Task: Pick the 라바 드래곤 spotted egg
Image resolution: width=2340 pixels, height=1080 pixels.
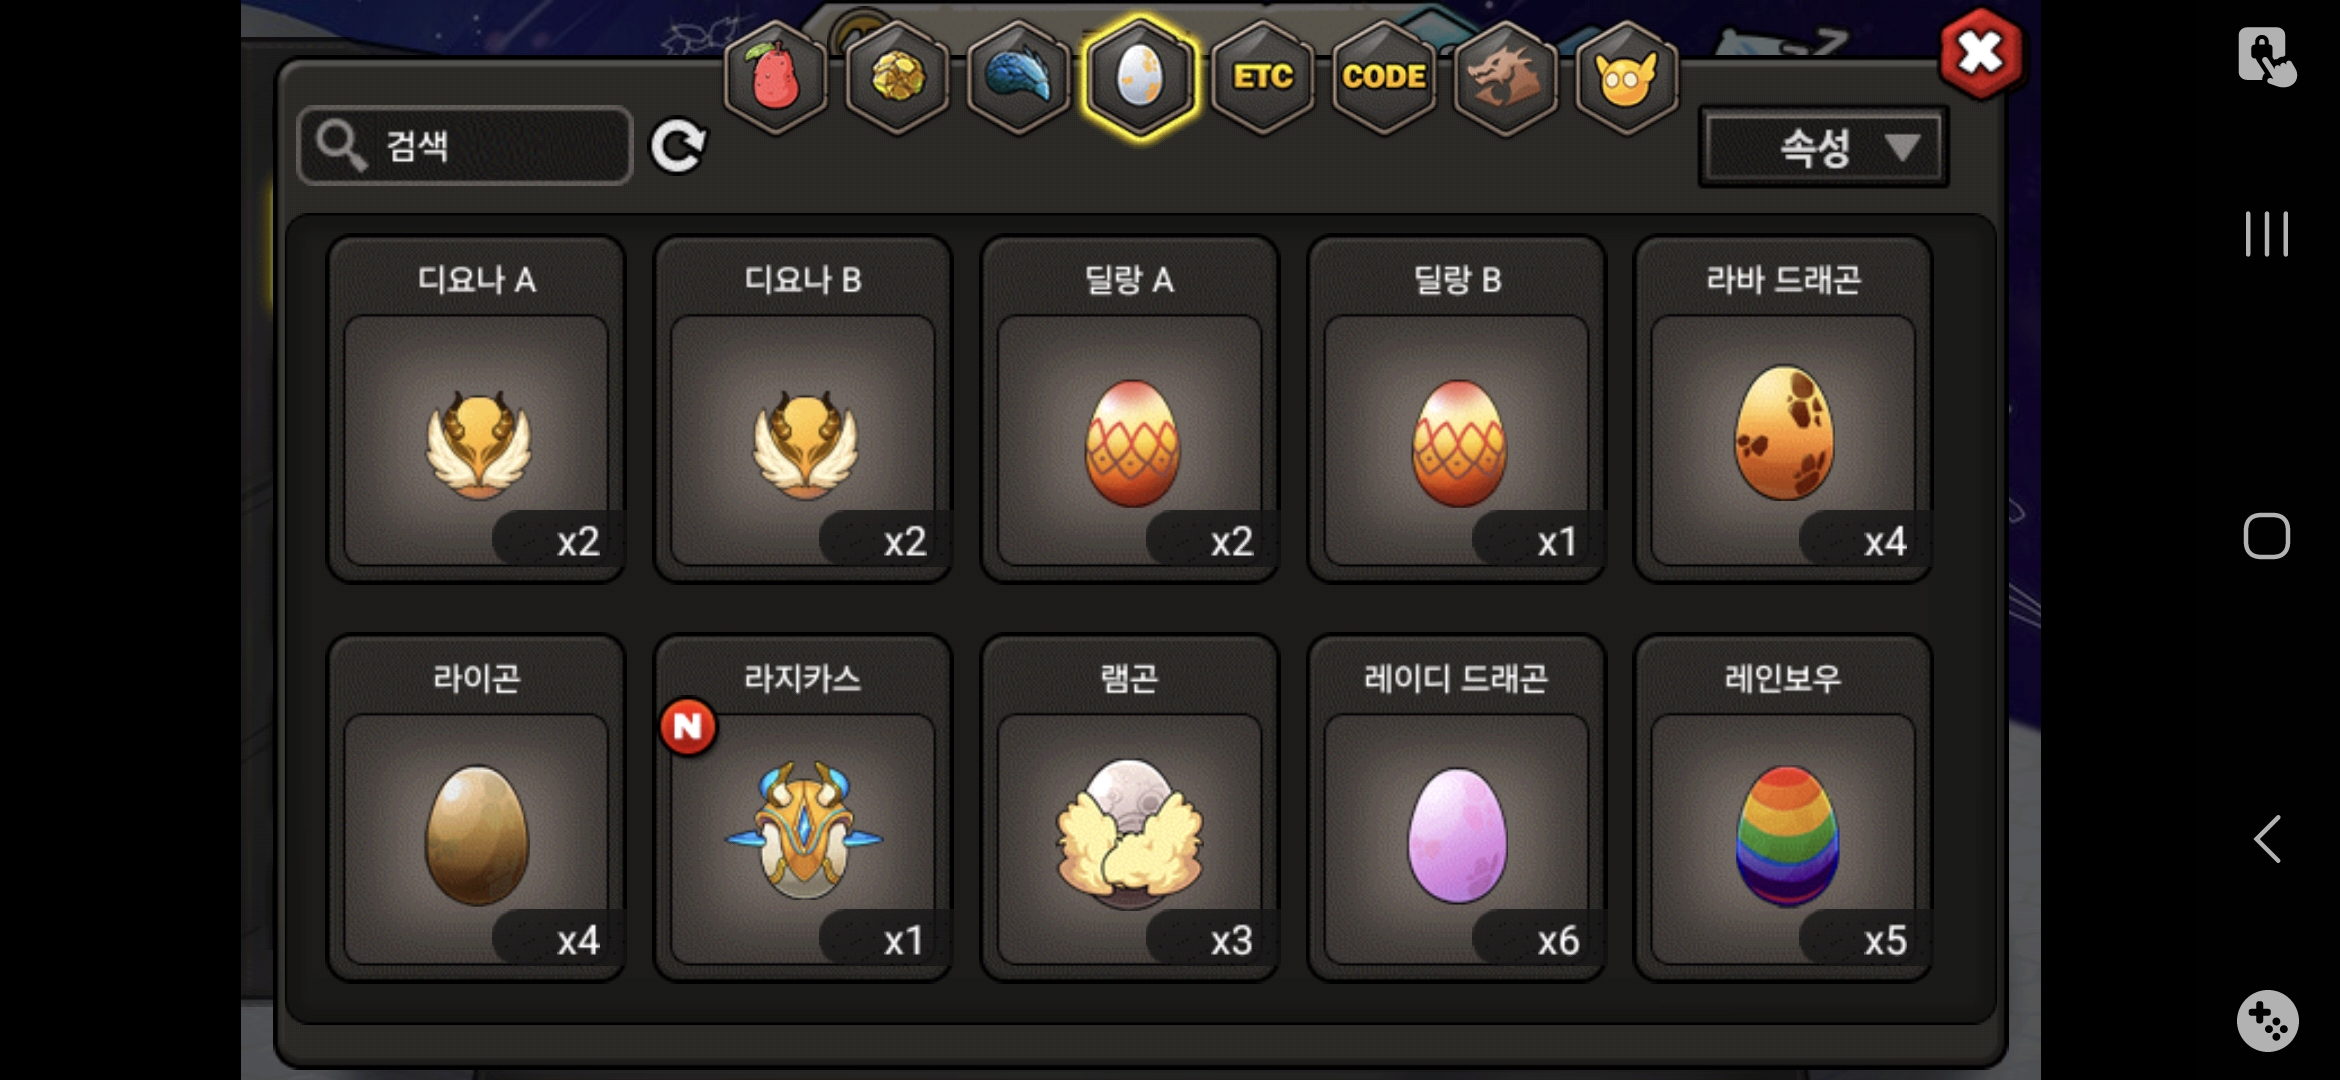Action: [1783, 409]
